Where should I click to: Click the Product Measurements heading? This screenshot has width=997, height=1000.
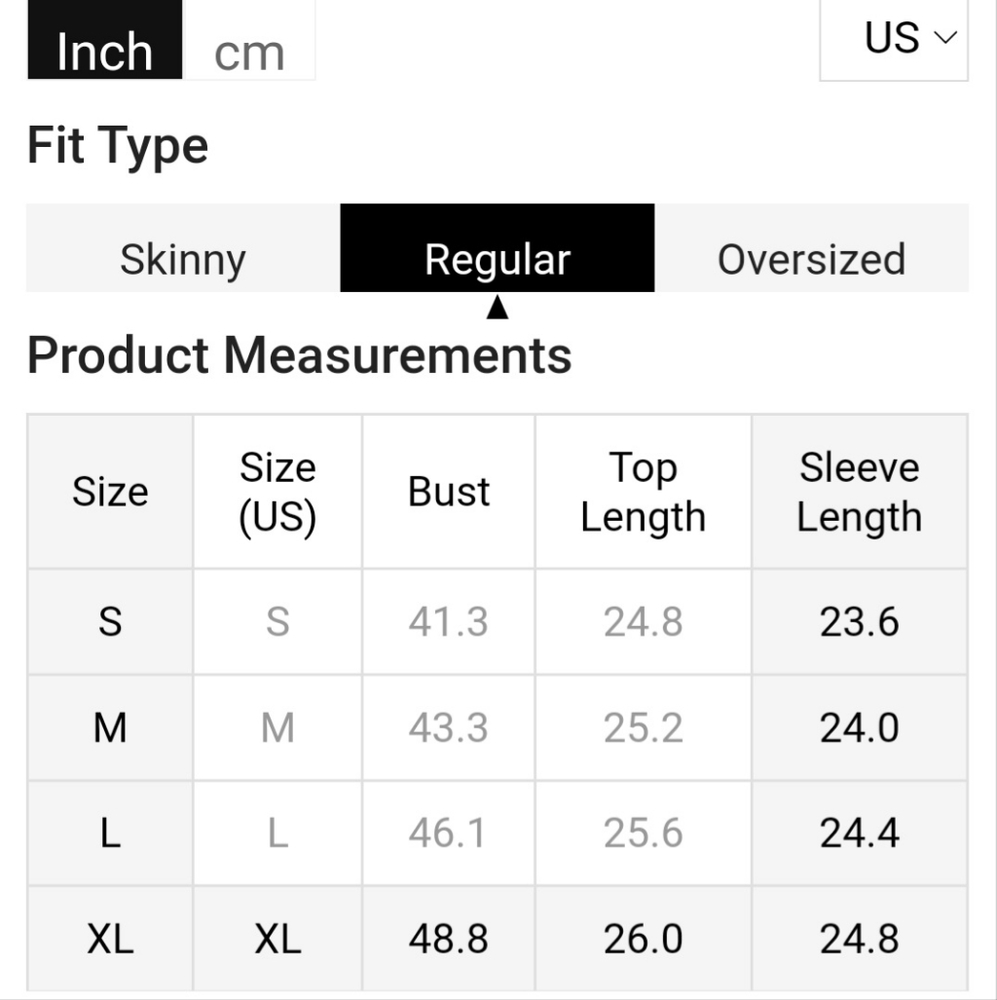click(x=299, y=355)
